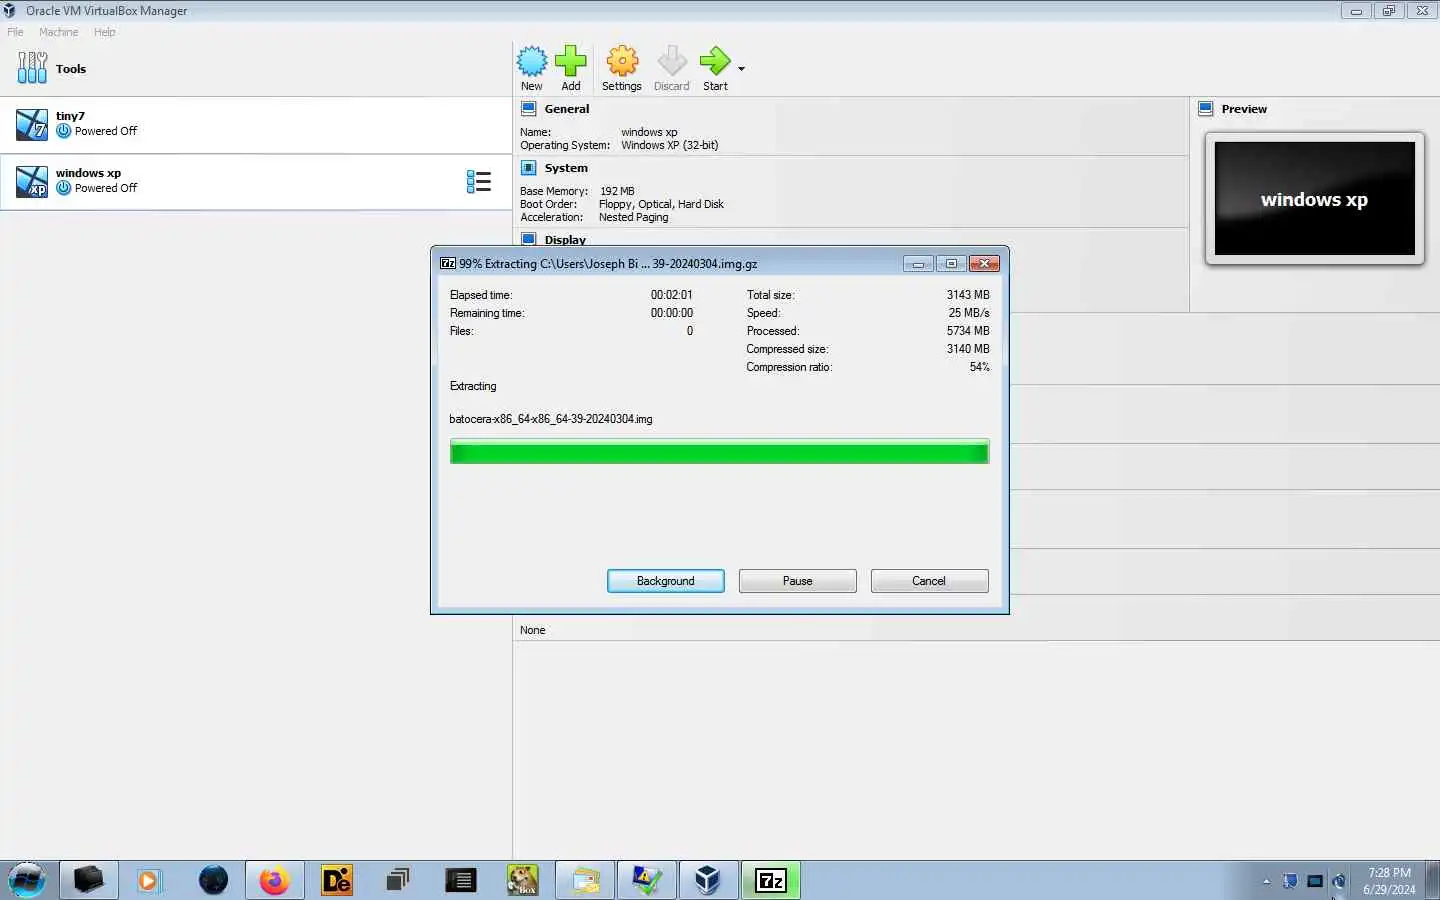The height and width of the screenshot is (900, 1440).
Task: Open the De application taskbar icon
Action: pyautogui.click(x=337, y=880)
